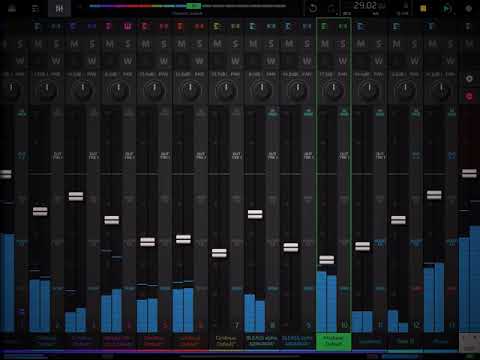Click the play button in transport
The image size is (480, 360).
[447, 9]
